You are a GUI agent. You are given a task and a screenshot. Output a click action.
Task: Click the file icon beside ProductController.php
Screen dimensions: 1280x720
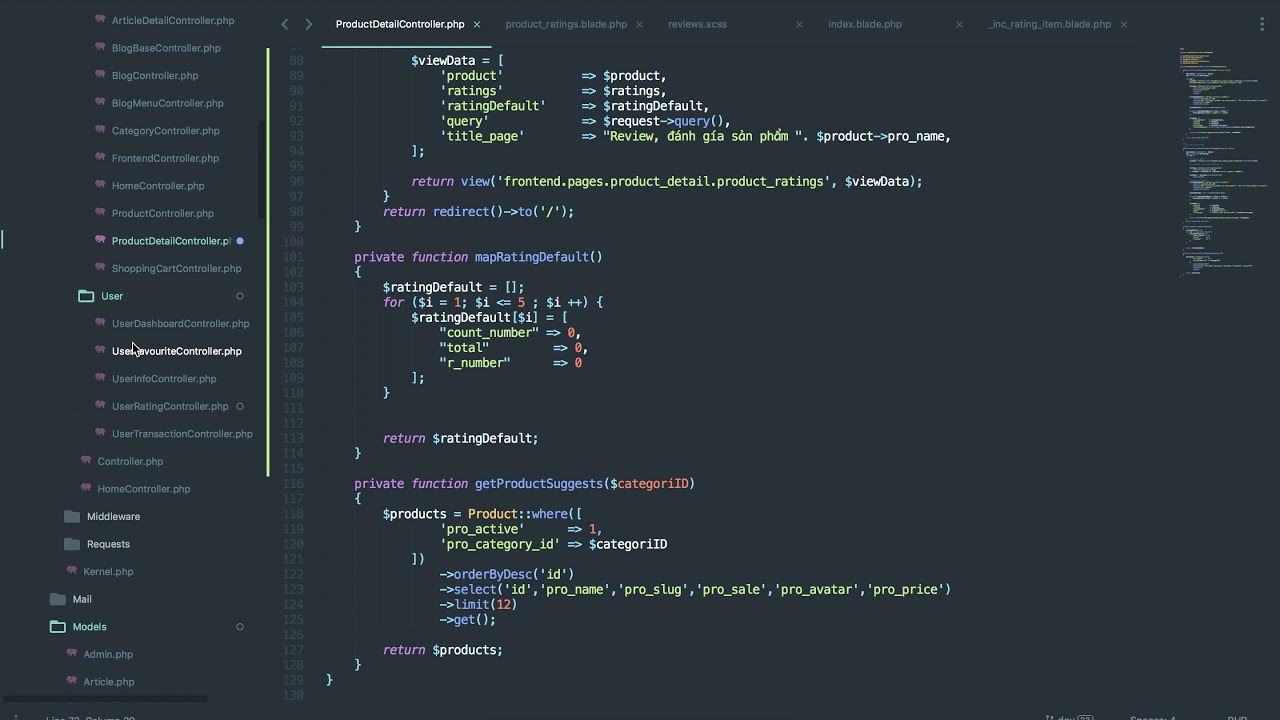coord(101,212)
